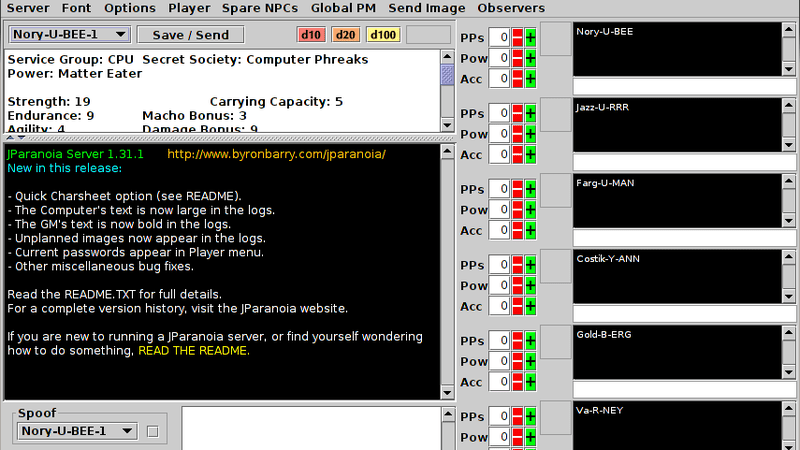The height and width of the screenshot is (450, 800).
Task: Open the Nory-U-BEE-1 character dropdown at top
Action: 69,34
